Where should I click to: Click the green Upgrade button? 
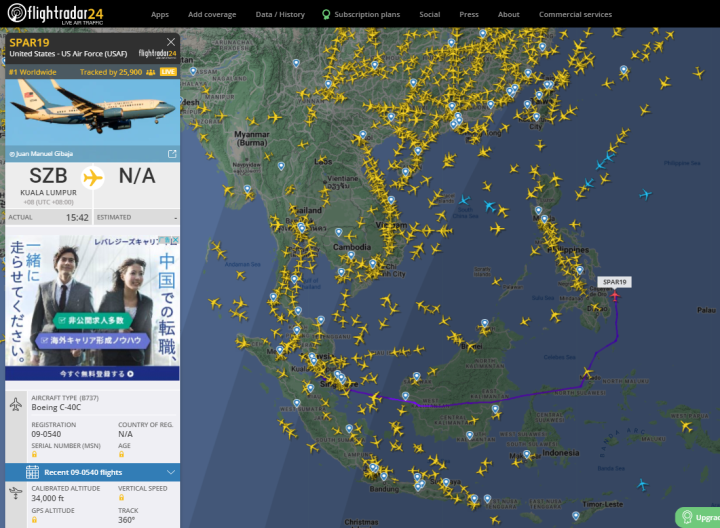click(698, 517)
